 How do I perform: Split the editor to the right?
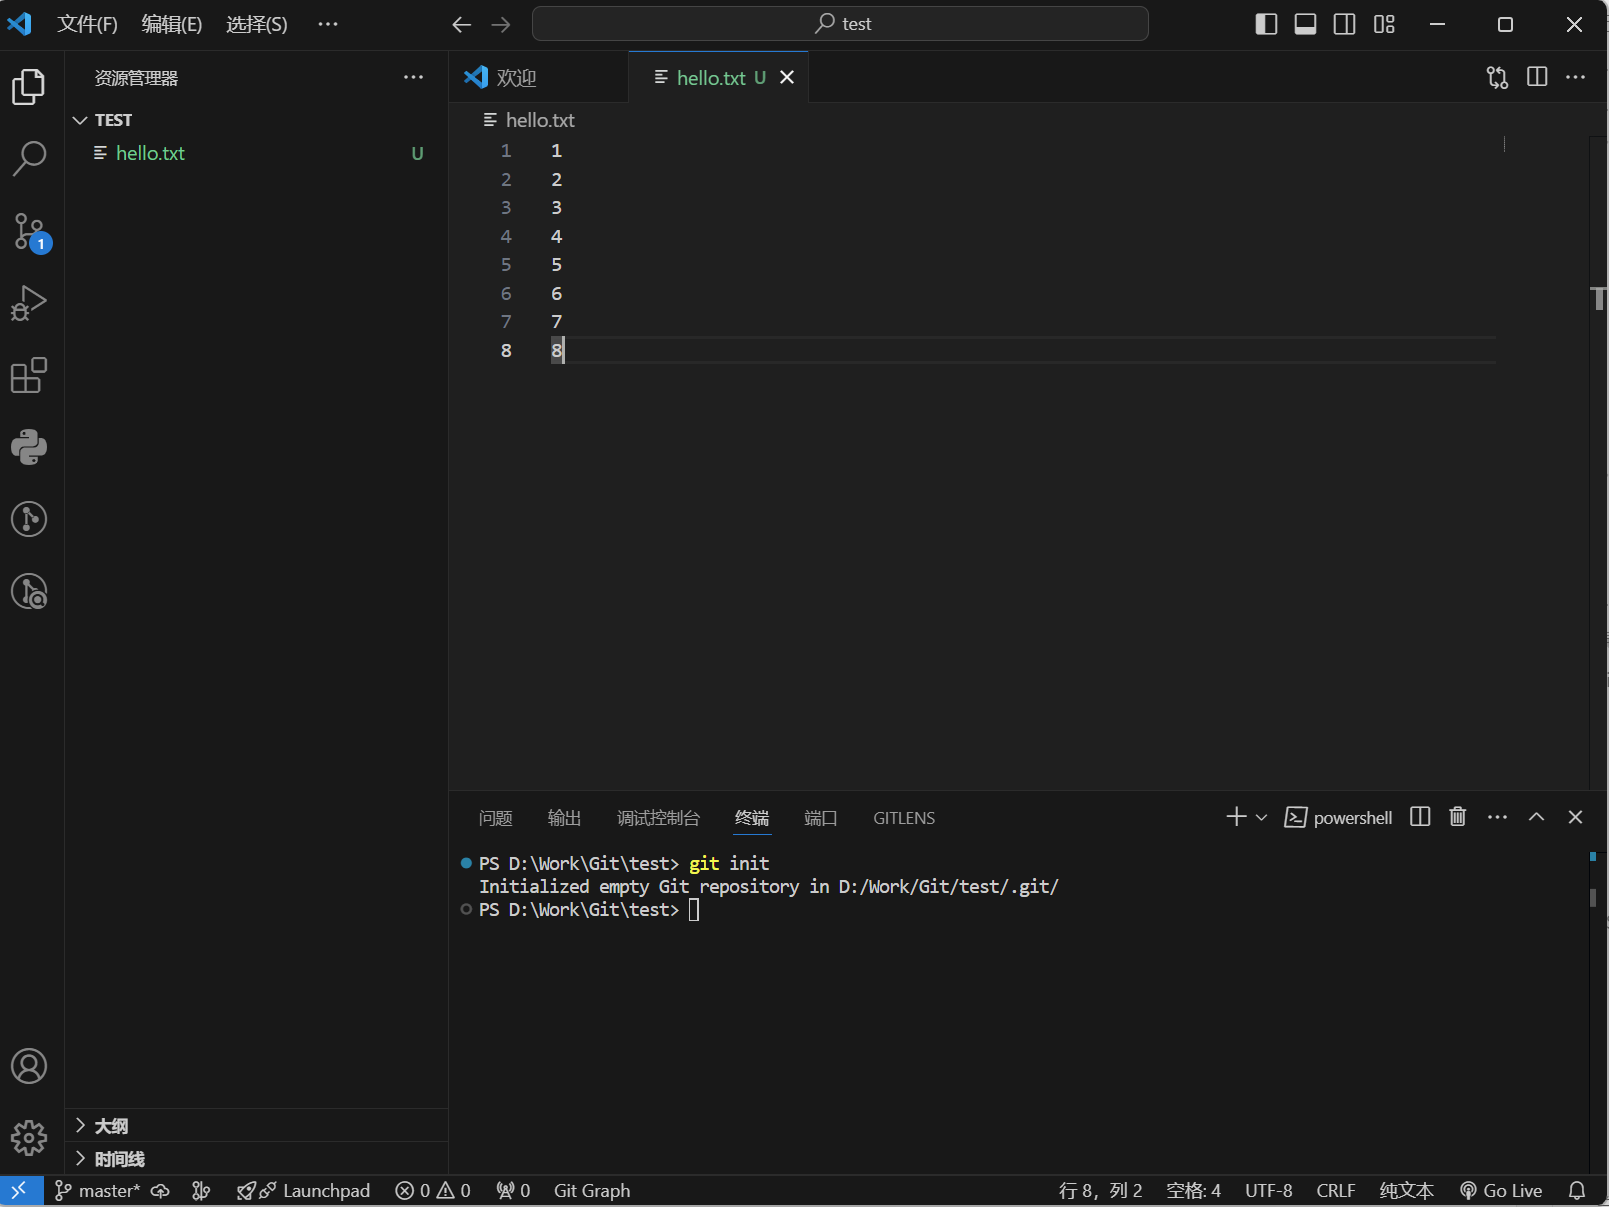pyautogui.click(x=1537, y=77)
